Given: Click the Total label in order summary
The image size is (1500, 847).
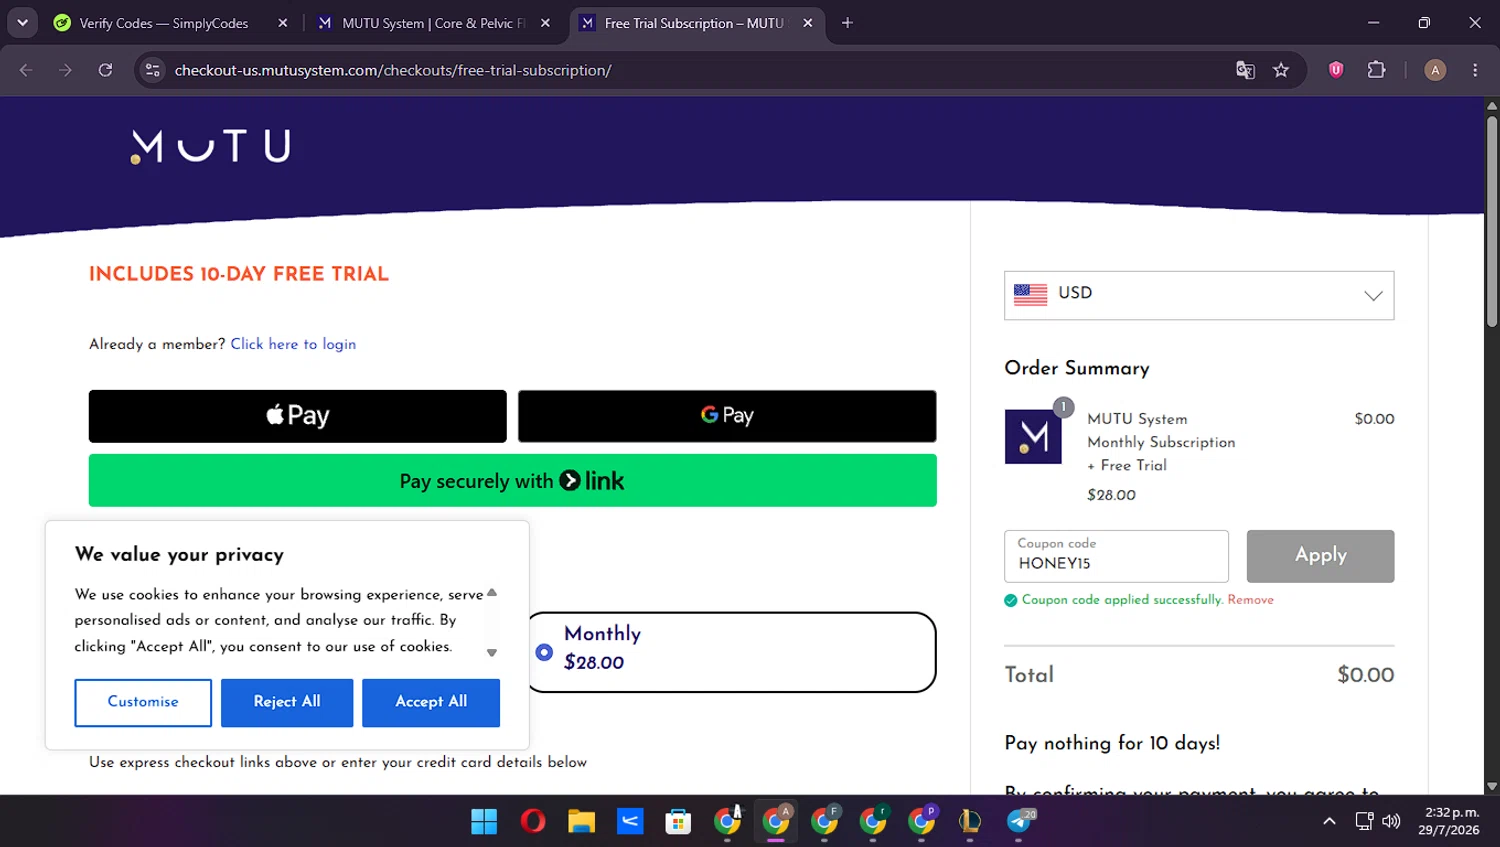Looking at the screenshot, I should pyautogui.click(x=1029, y=675).
